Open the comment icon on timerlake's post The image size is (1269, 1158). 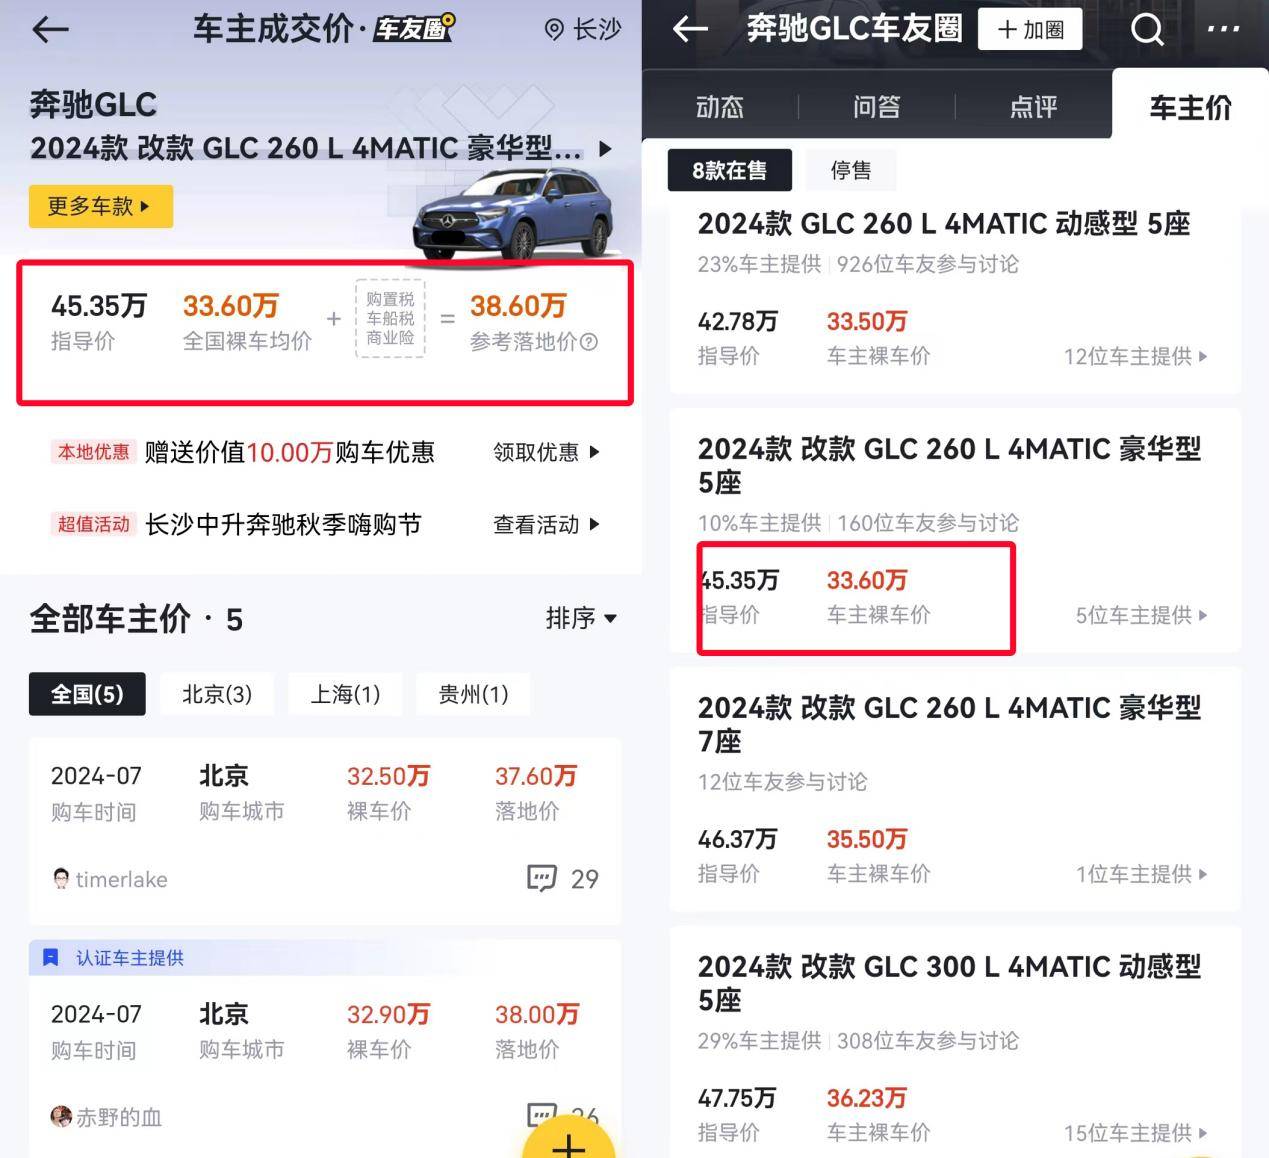(541, 878)
